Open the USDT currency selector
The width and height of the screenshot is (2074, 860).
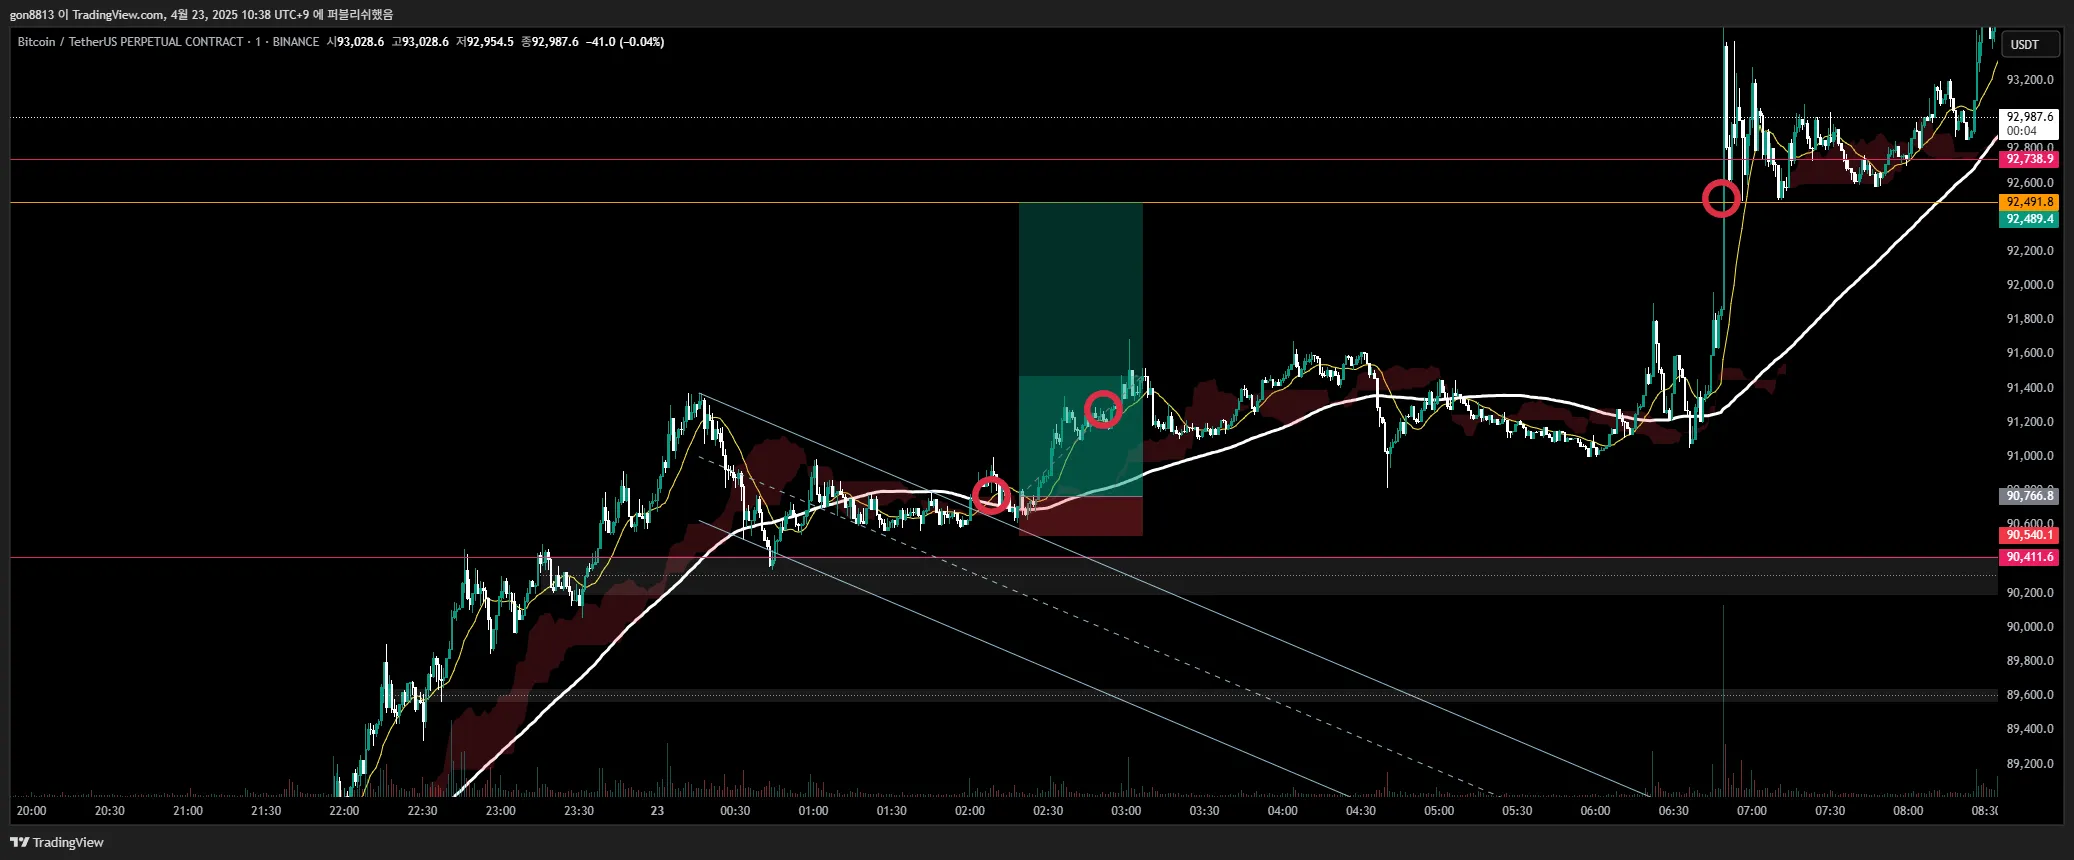[2028, 44]
